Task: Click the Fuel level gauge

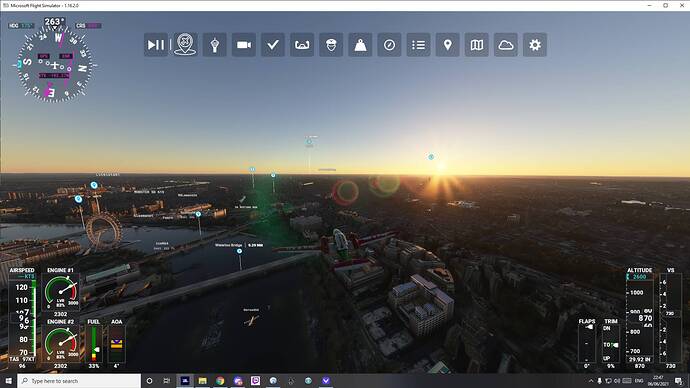Action: (94, 344)
